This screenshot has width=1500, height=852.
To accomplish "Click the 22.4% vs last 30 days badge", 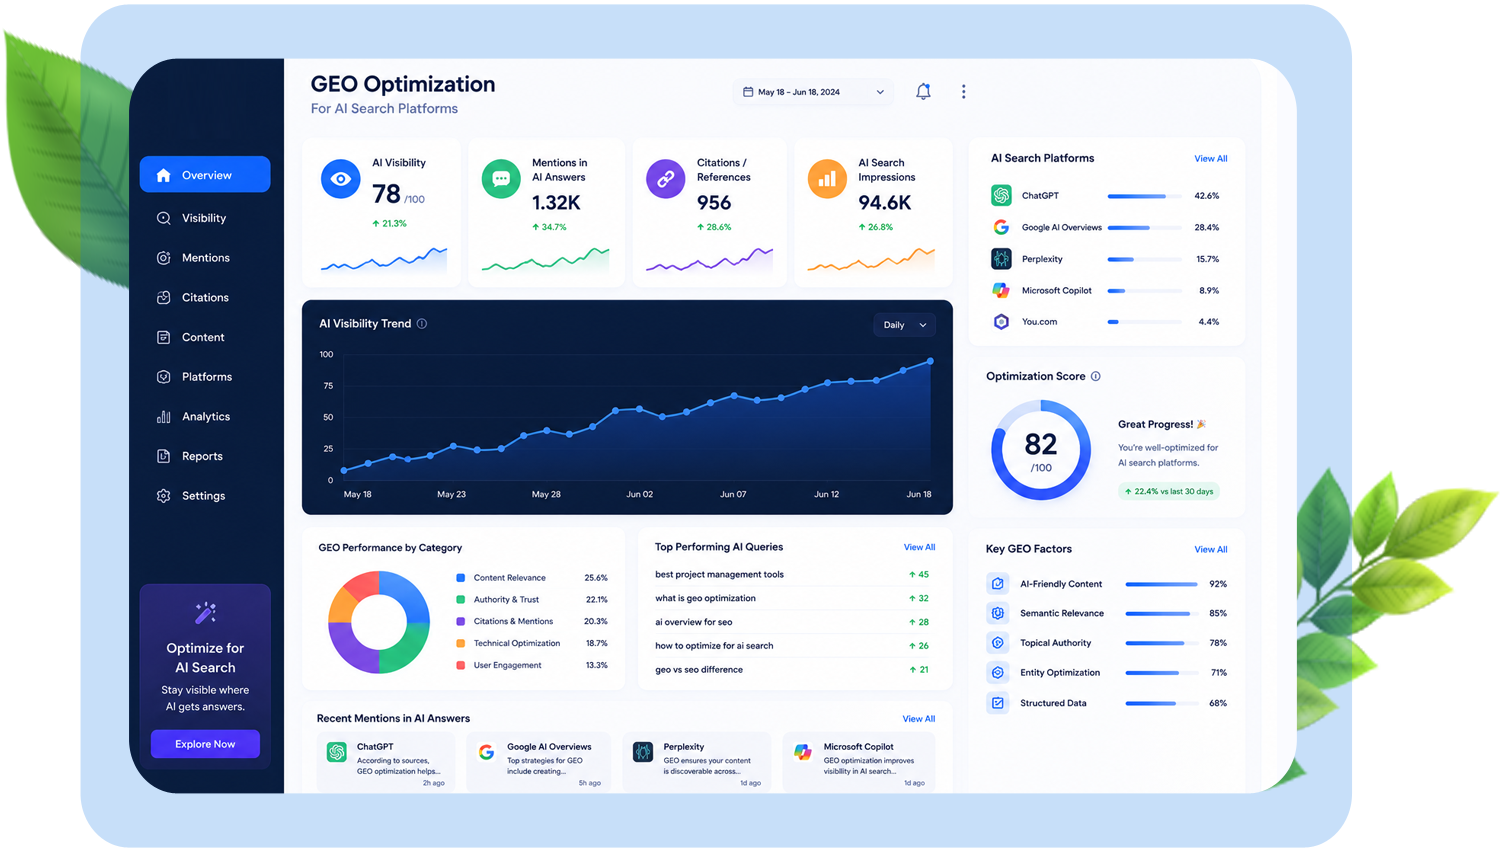I will pos(1169,491).
